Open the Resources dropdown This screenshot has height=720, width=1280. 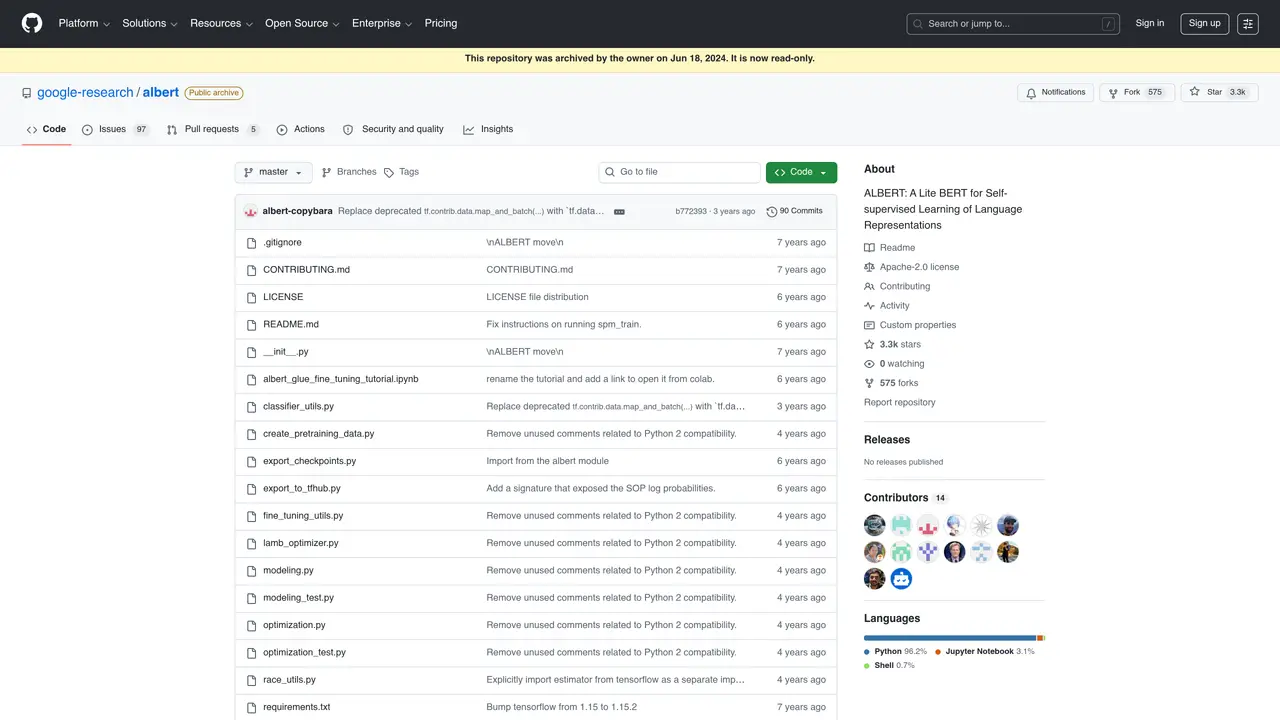click(221, 23)
